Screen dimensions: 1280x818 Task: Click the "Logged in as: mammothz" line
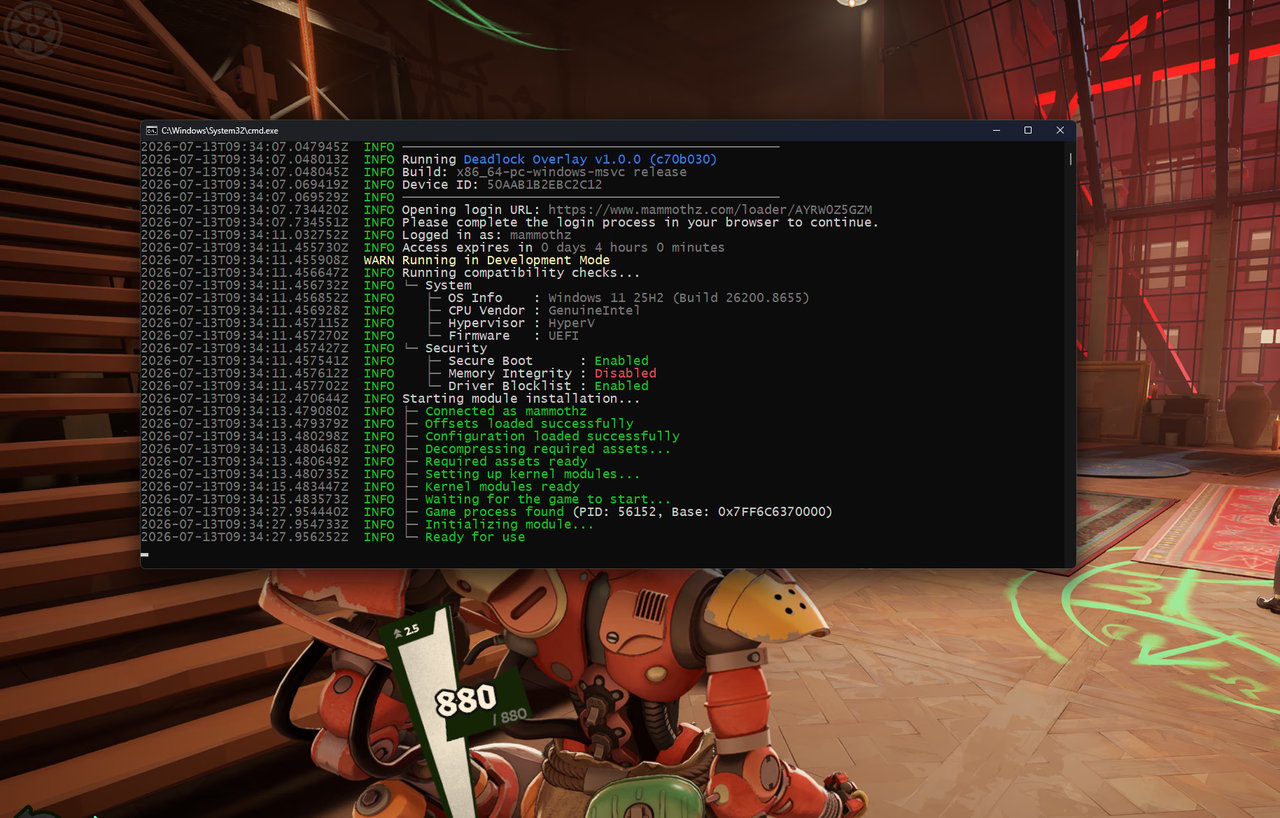(487, 235)
